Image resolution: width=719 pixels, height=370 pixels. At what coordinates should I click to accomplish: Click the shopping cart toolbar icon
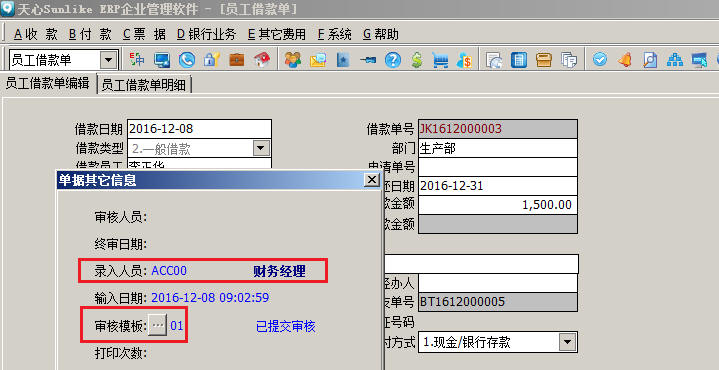[x=440, y=60]
